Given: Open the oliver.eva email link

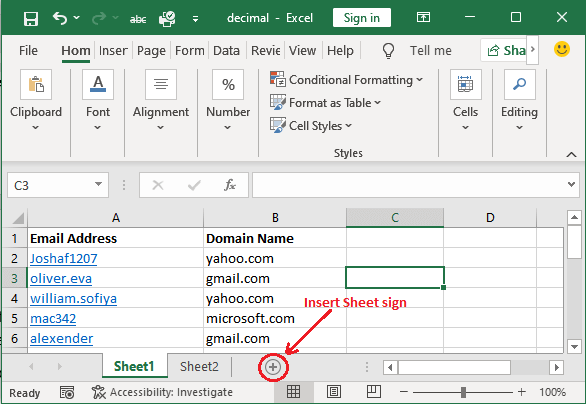Looking at the screenshot, I should (61, 279).
